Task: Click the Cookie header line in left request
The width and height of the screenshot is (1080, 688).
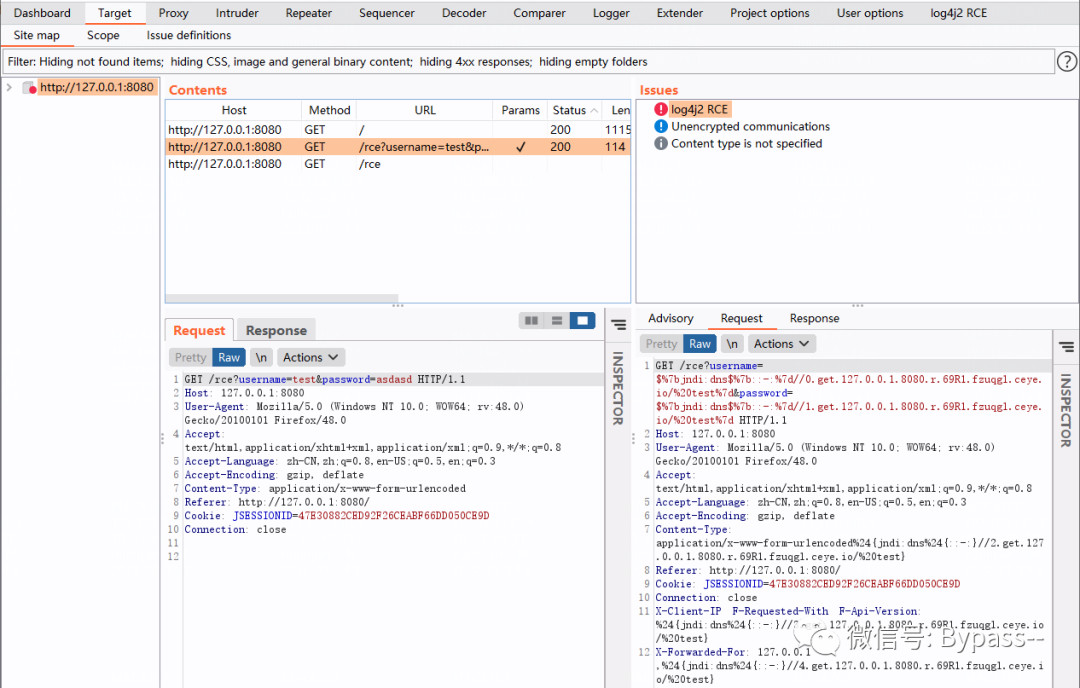Action: pyautogui.click(x=337, y=516)
